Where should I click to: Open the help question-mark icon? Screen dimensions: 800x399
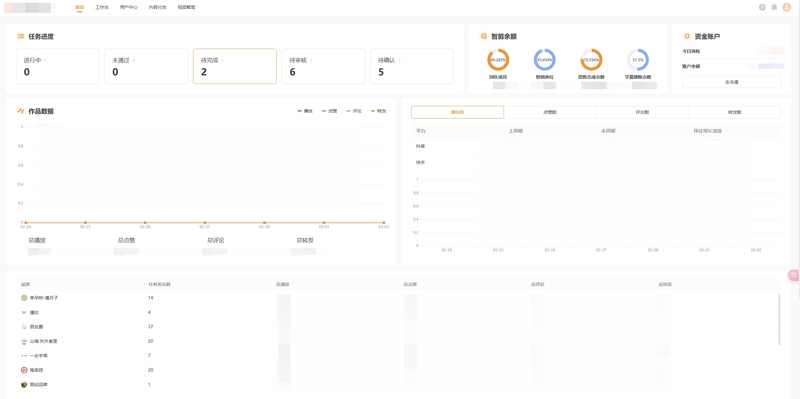click(x=762, y=7)
